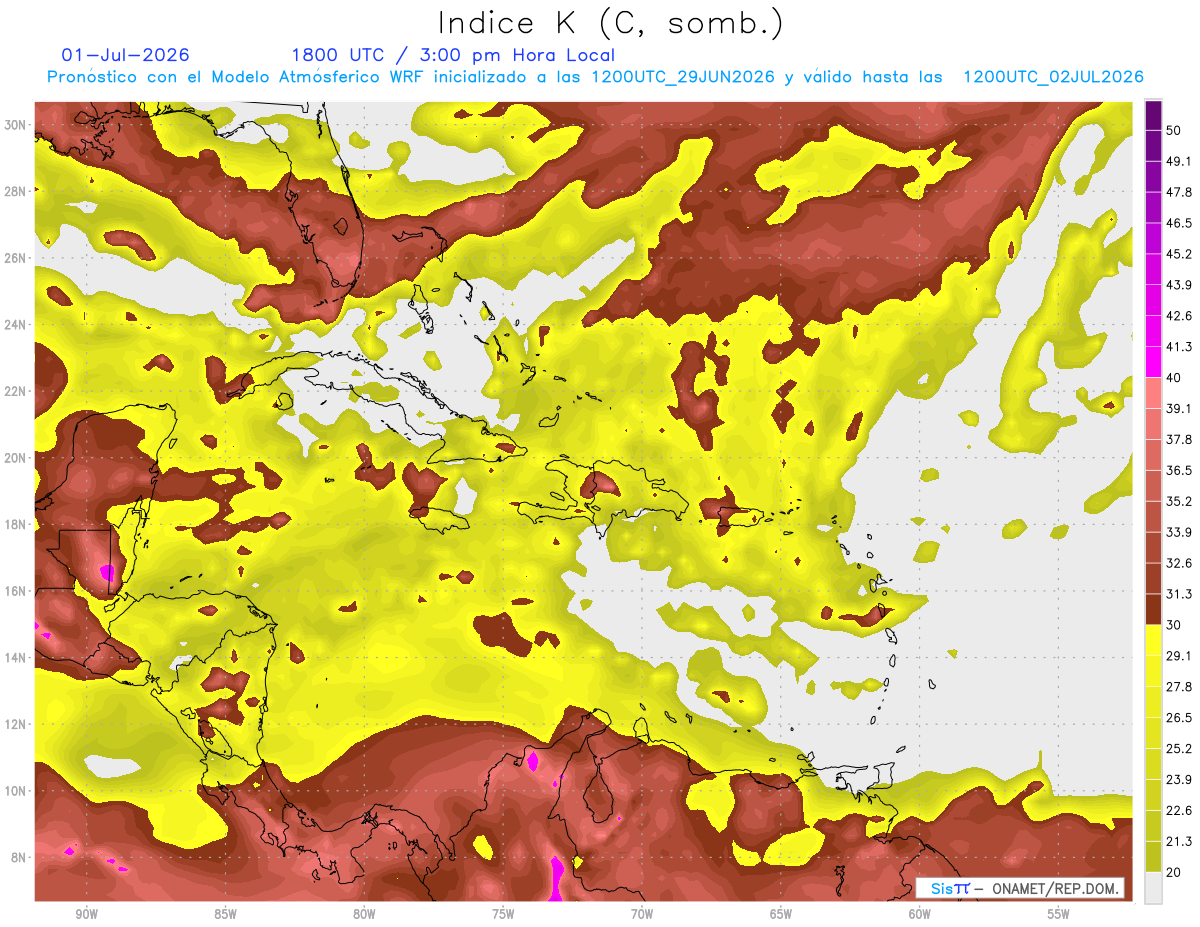Viewport: 1200px width, 927px height.
Task: Click the colorbar value 41.3
Action: pyautogui.click(x=1180, y=347)
